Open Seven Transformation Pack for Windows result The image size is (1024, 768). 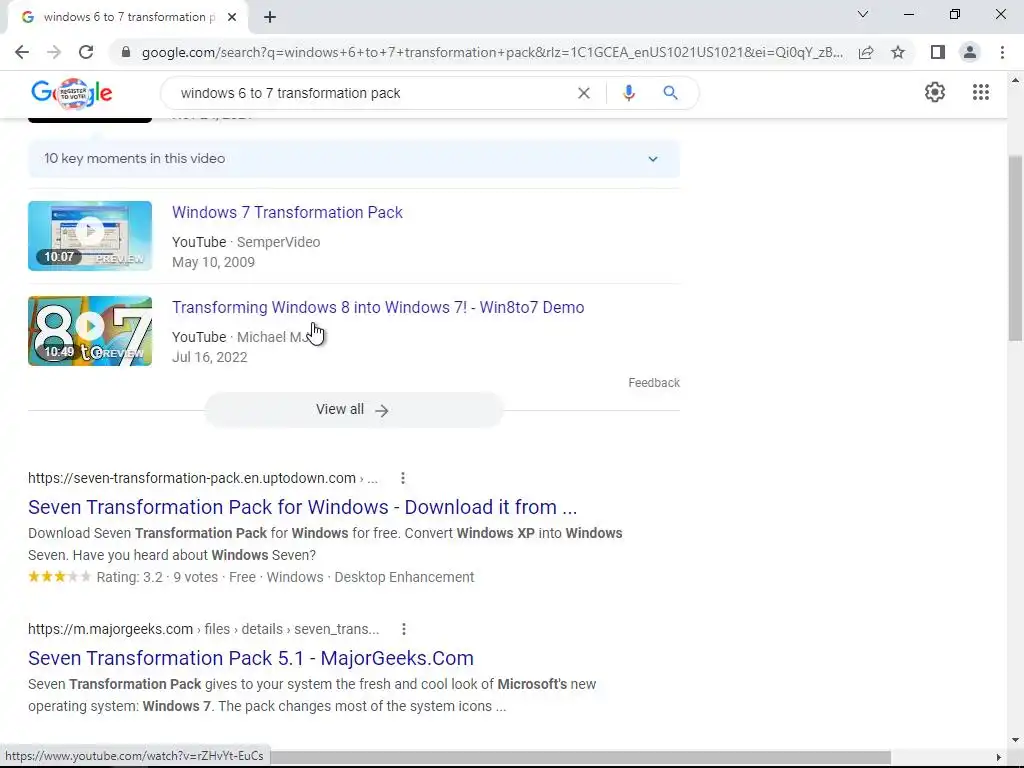click(x=302, y=507)
